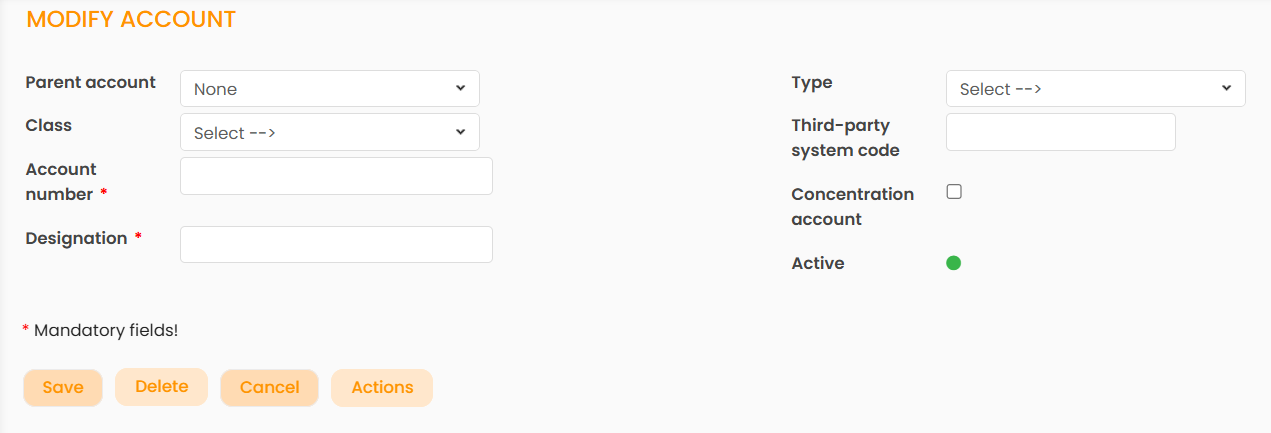Click the Mandatory fields note
The image size is (1271, 433).
coord(105,330)
